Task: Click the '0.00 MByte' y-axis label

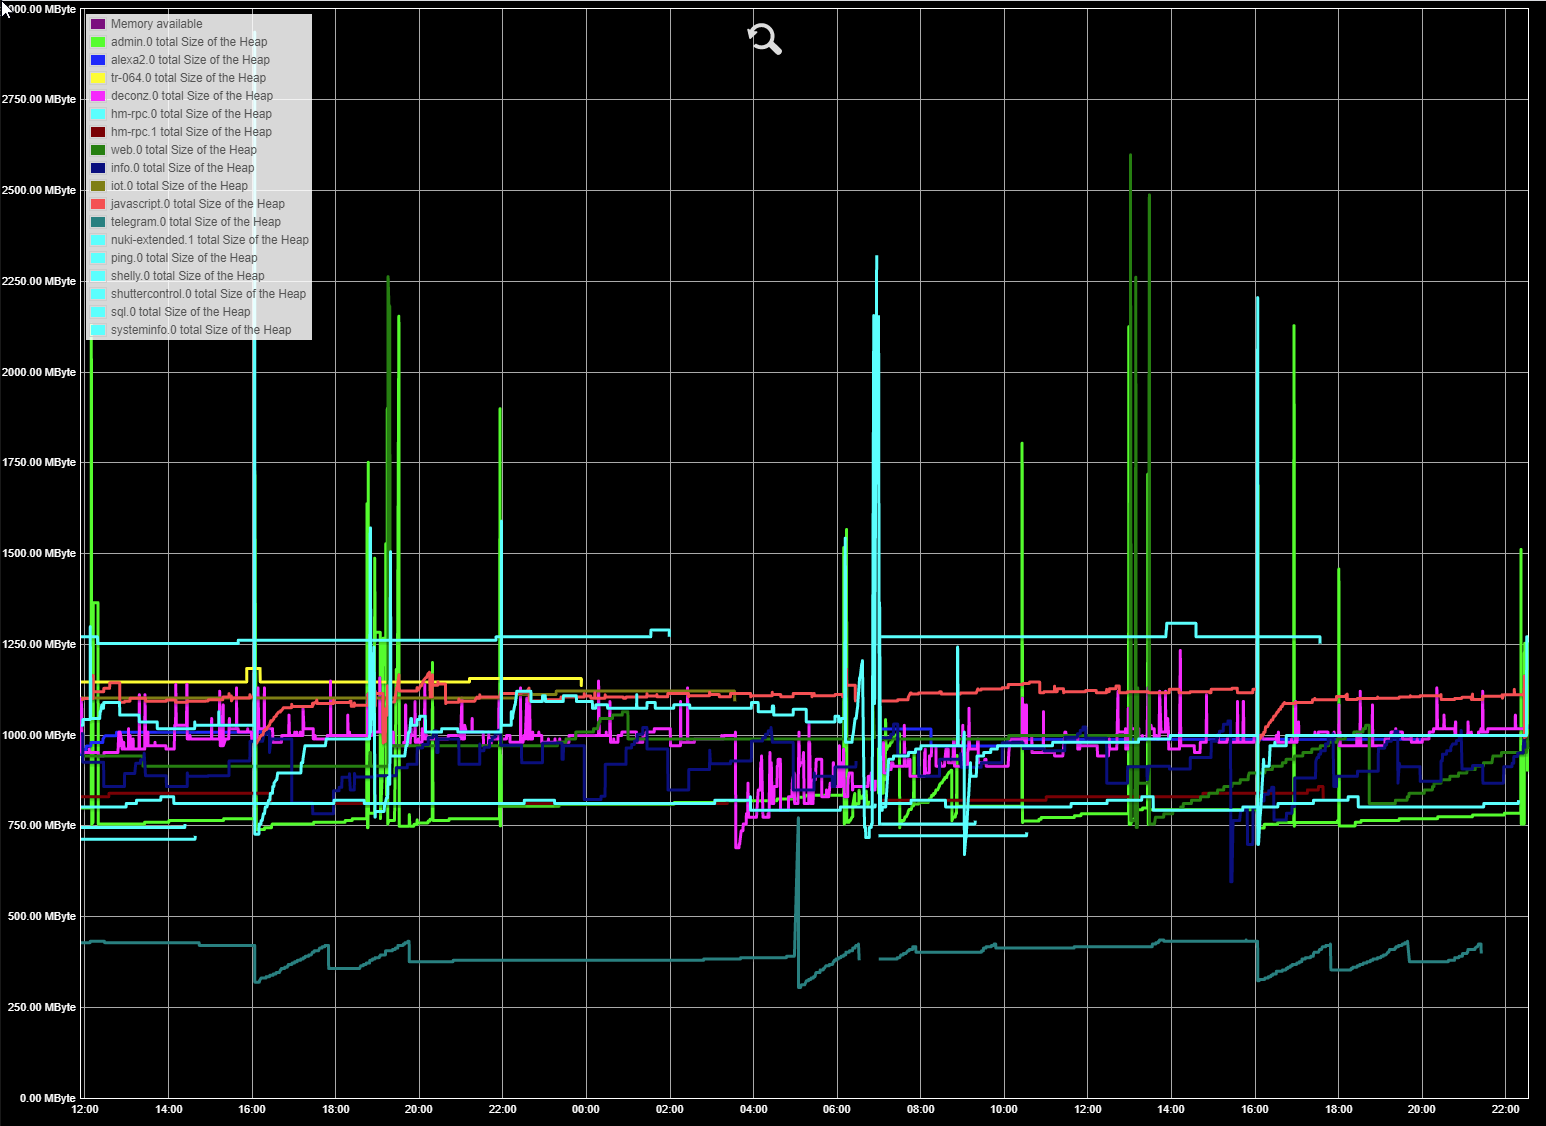Action: tap(48, 1098)
